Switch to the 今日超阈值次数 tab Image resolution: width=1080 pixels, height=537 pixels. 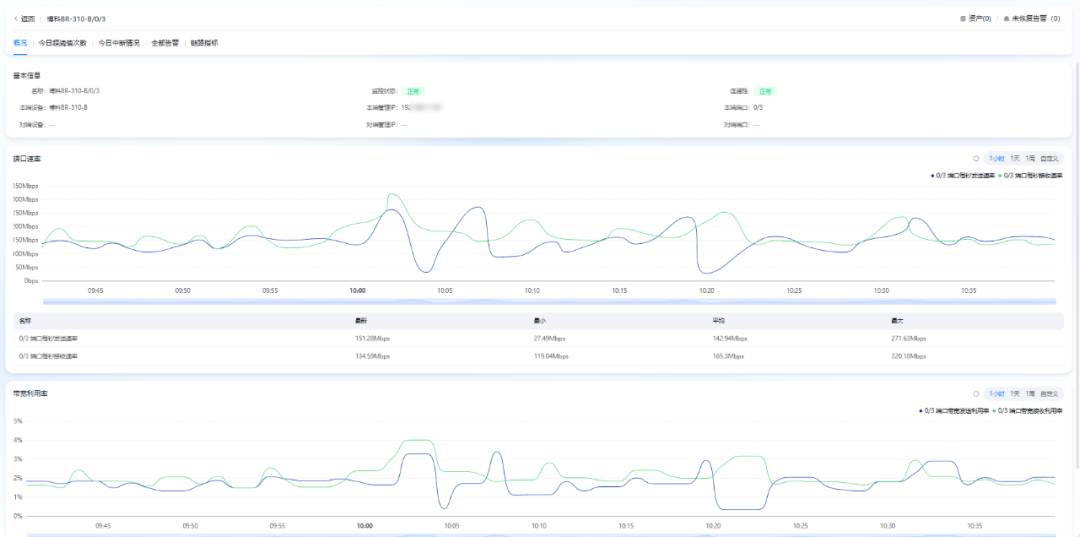63,43
